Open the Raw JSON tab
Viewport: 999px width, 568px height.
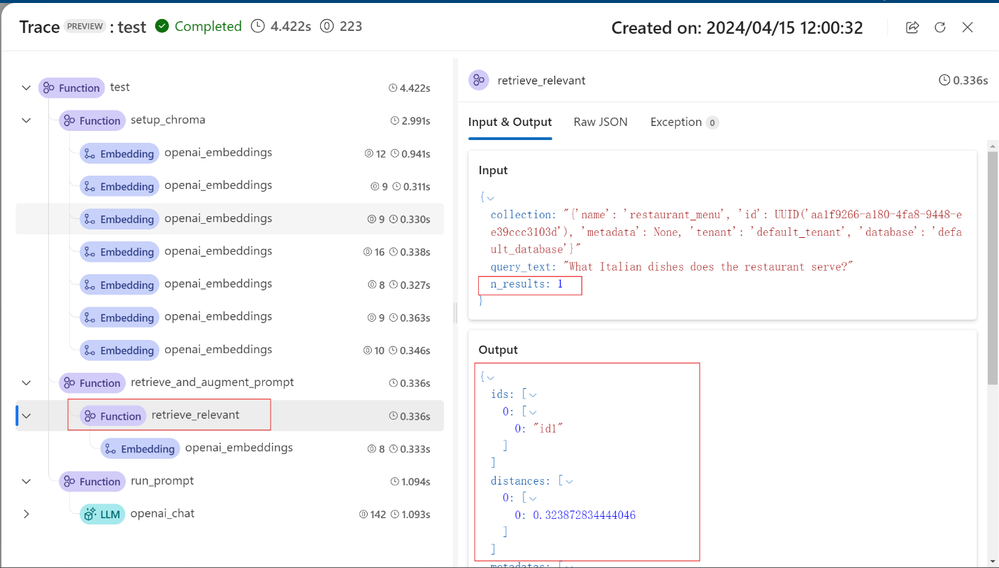pos(600,122)
